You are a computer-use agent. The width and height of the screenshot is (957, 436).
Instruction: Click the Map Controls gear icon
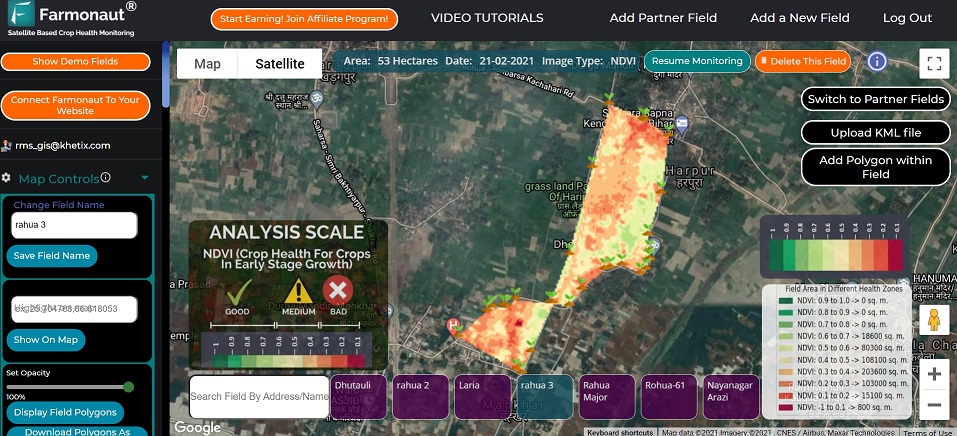point(6,178)
